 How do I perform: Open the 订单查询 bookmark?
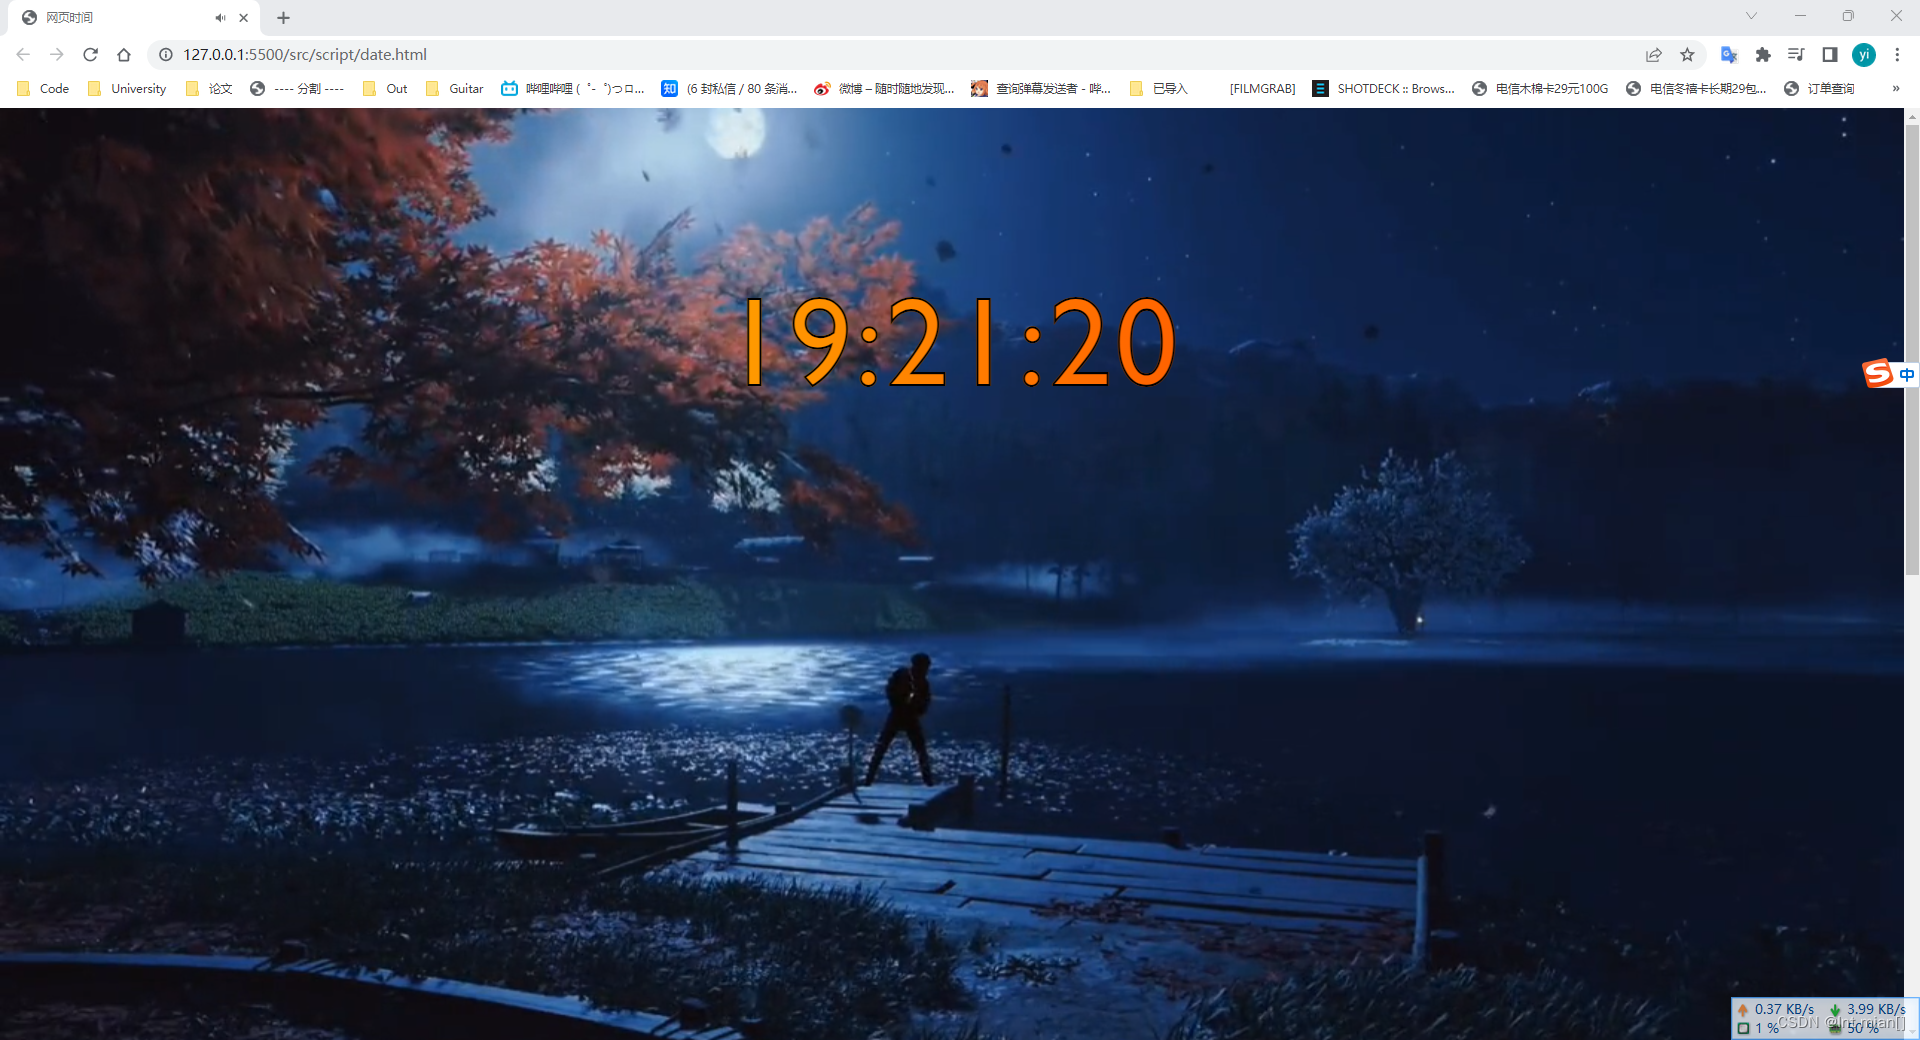[x=1820, y=89]
